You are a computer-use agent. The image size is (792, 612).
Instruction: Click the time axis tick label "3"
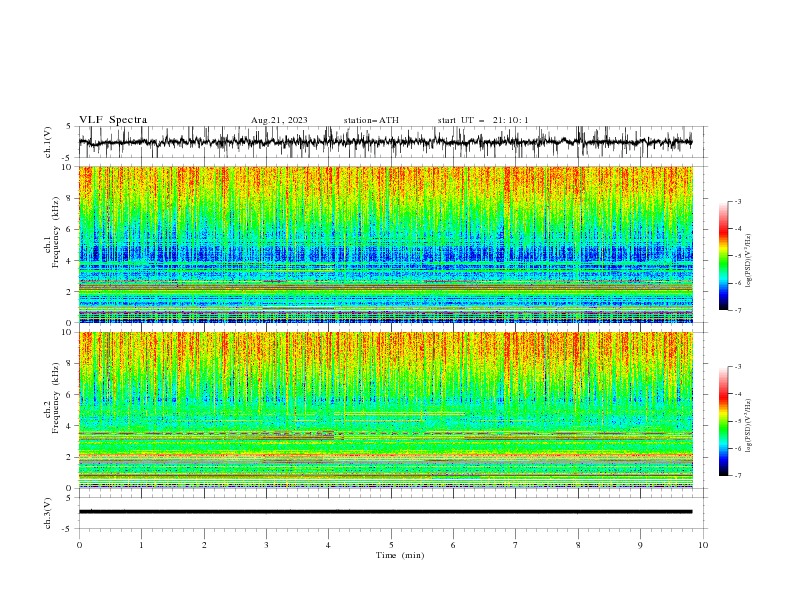tap(266, 545)
